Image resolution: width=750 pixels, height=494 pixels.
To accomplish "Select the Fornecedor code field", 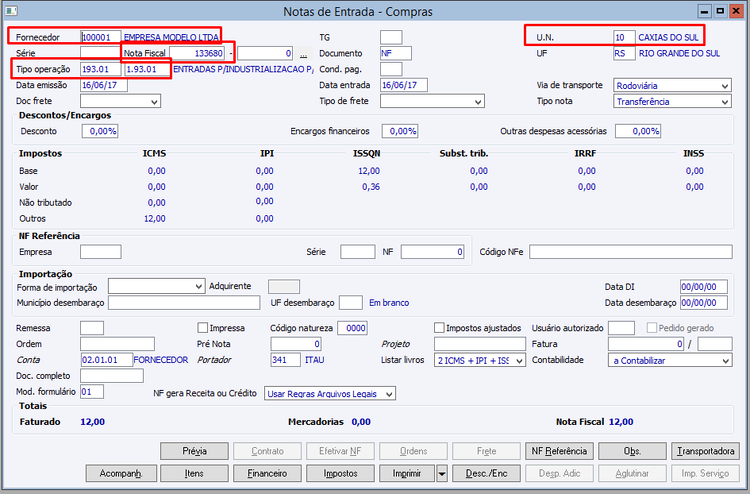I will [x=100, y=37].
